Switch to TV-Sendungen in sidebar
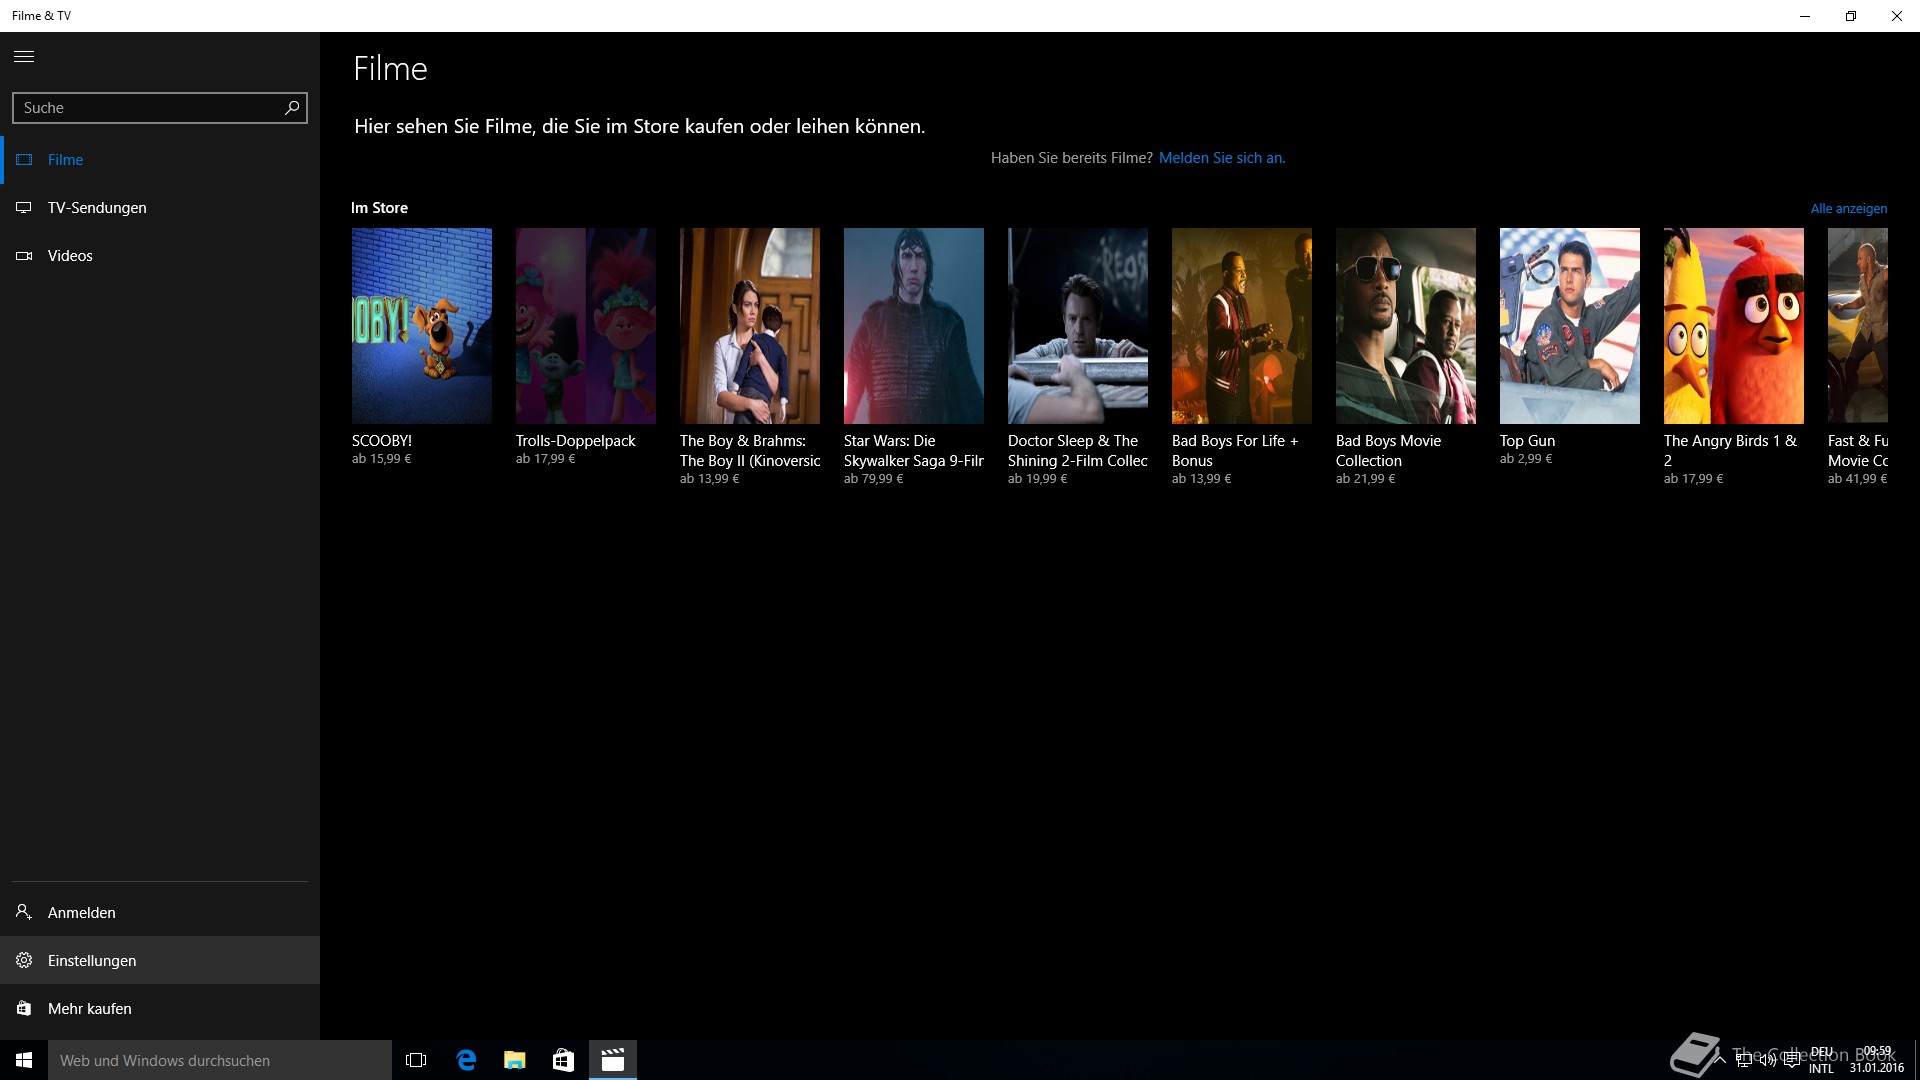The height and width of the screenshot is (1080, 1920). pos(160,208)
